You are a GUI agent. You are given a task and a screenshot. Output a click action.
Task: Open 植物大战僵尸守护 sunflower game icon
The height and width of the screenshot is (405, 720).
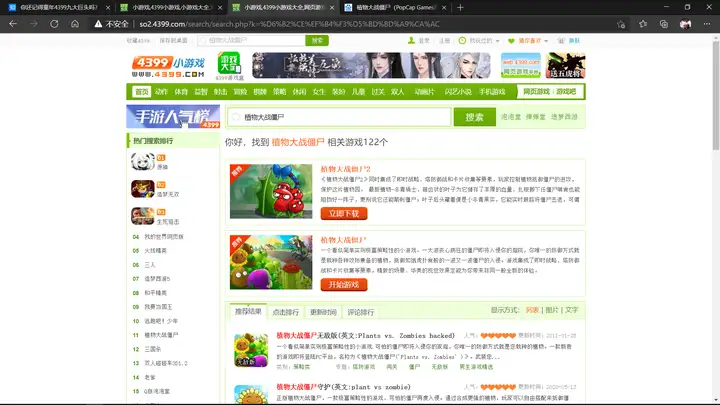pyautogui.click(x=251, y=394)
